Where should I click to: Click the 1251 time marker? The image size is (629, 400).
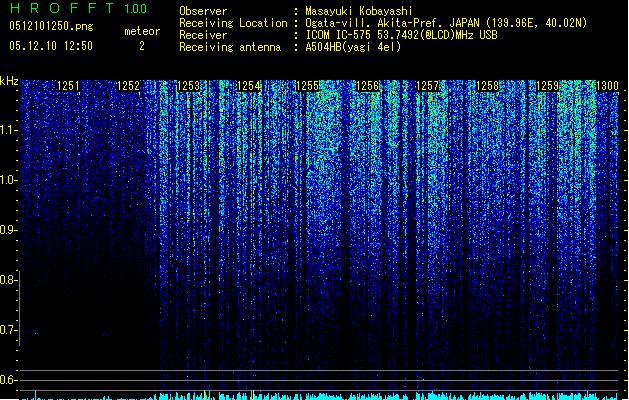pos(68,86)
